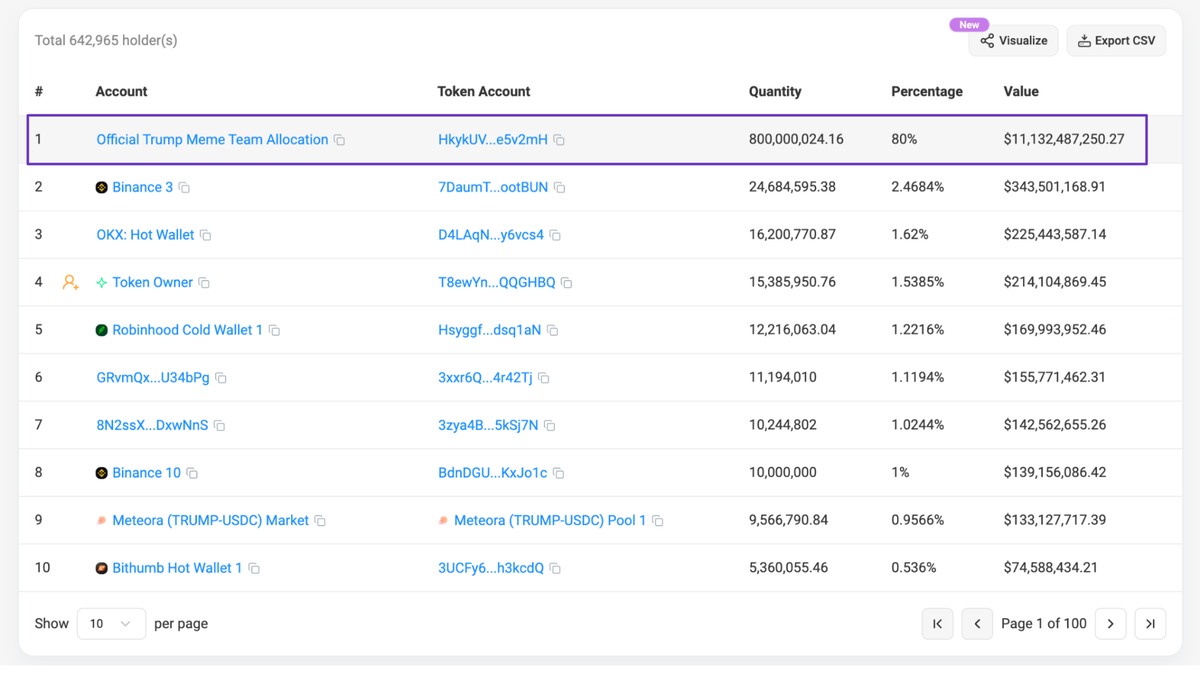Open the Token Owner account link

(x=152, y=283)
